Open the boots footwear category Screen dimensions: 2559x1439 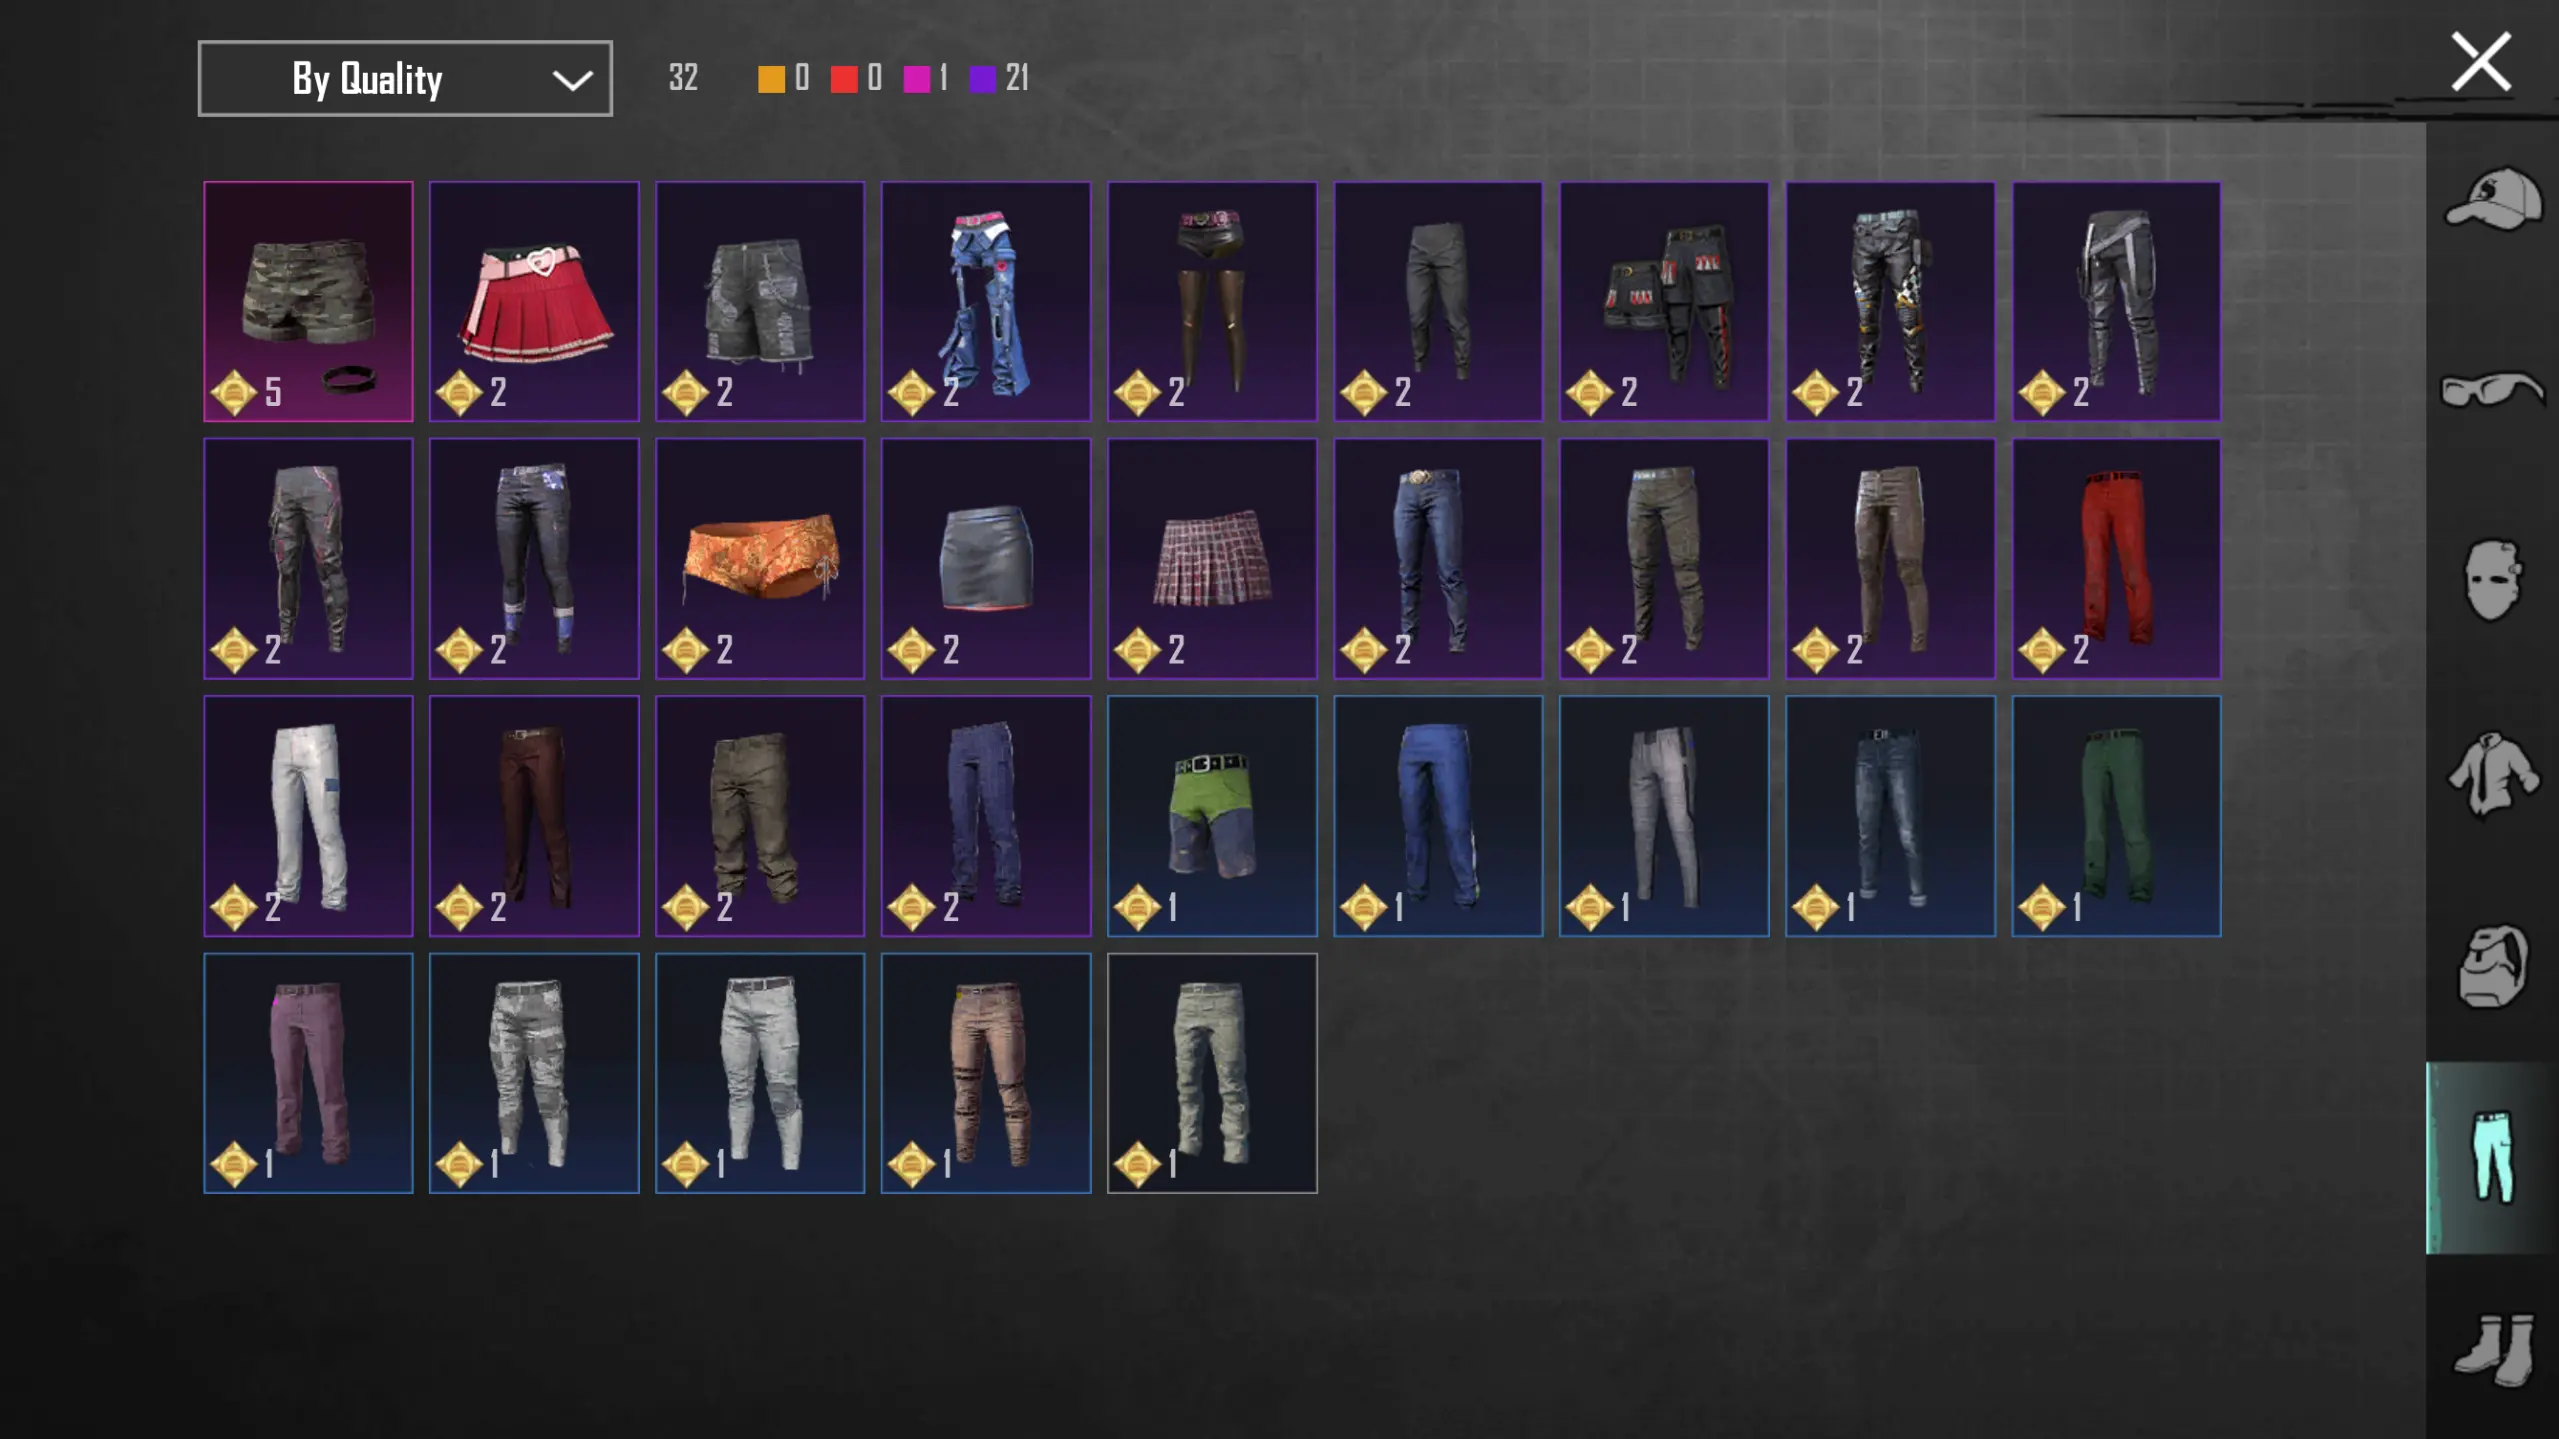(x=2492, y=1350)
